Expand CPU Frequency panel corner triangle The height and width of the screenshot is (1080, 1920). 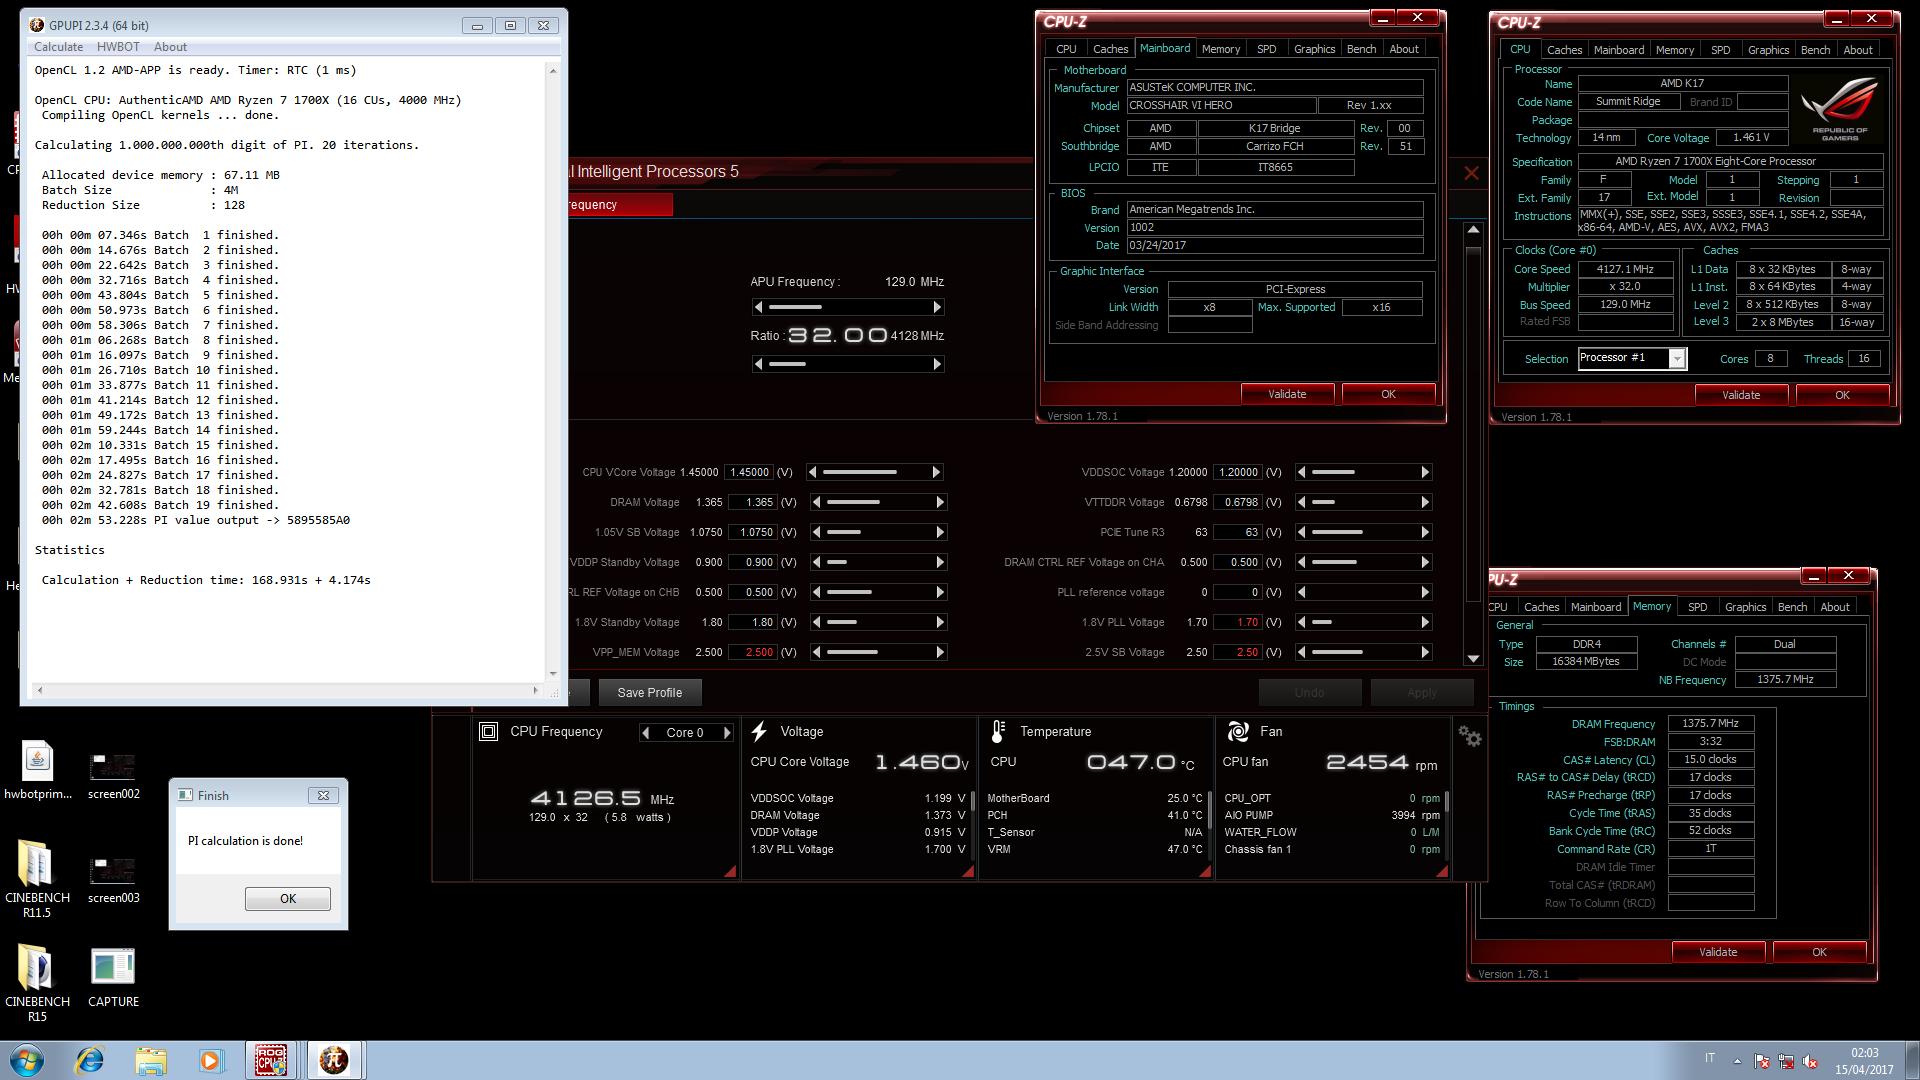pos(730,871)
